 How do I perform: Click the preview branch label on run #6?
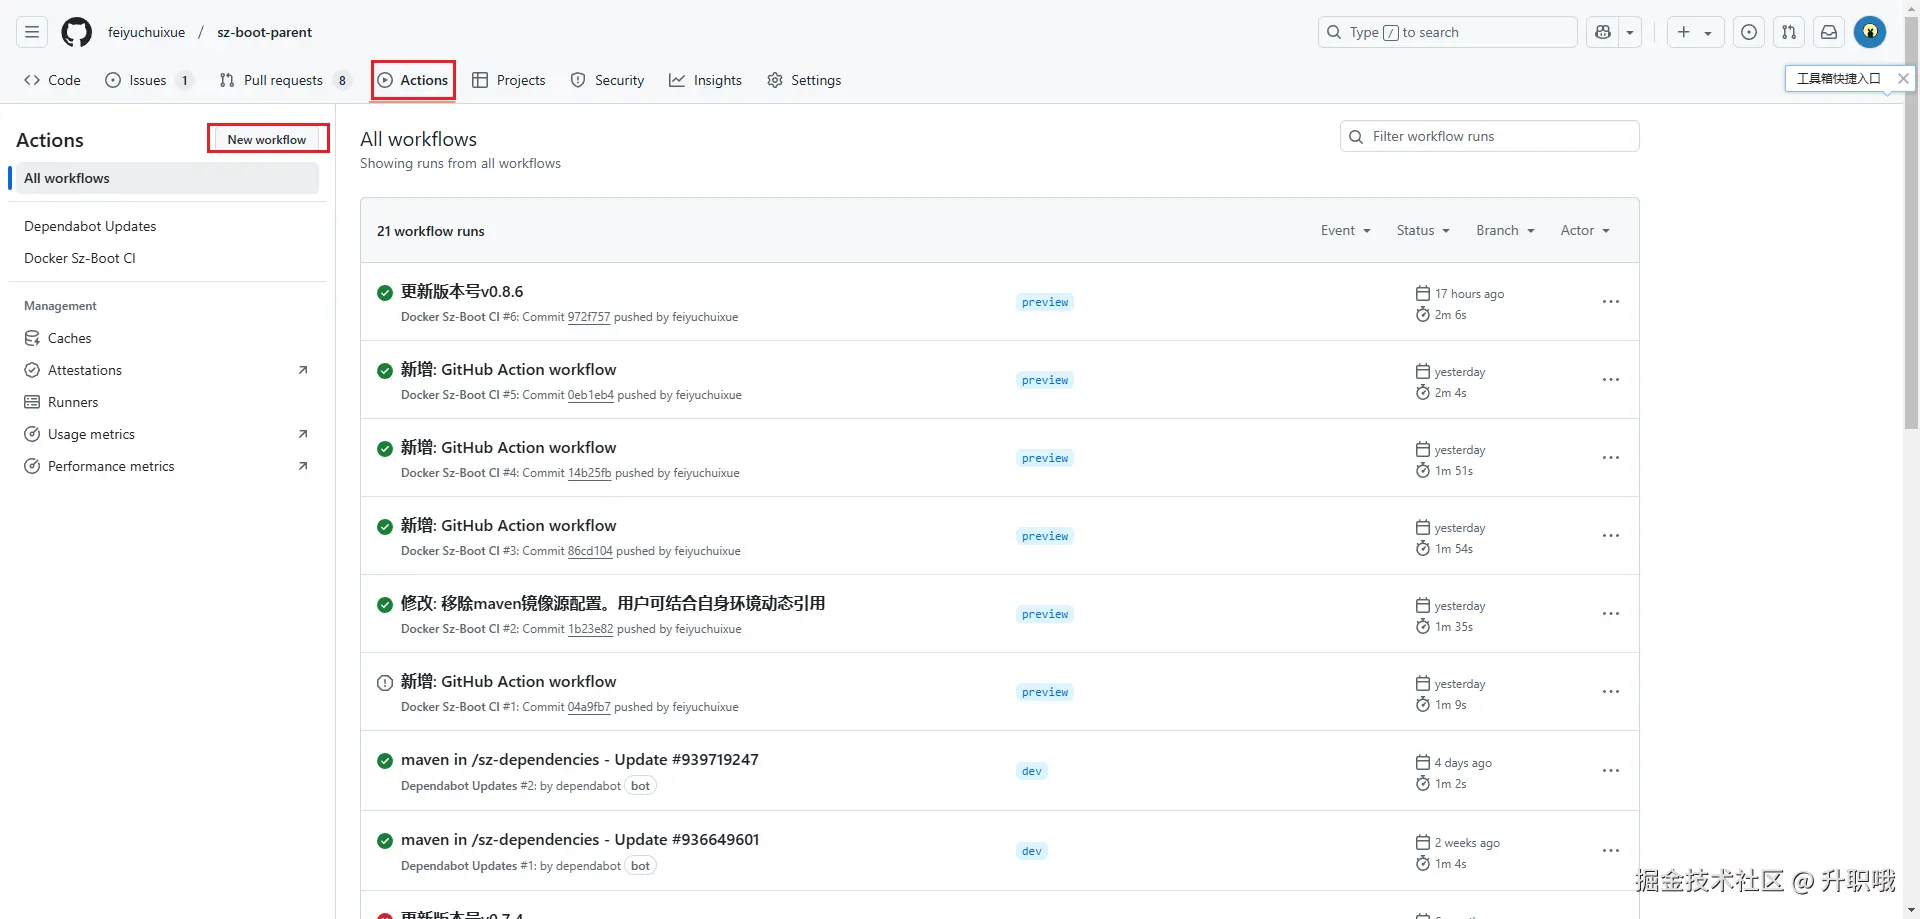(1045, 302)
